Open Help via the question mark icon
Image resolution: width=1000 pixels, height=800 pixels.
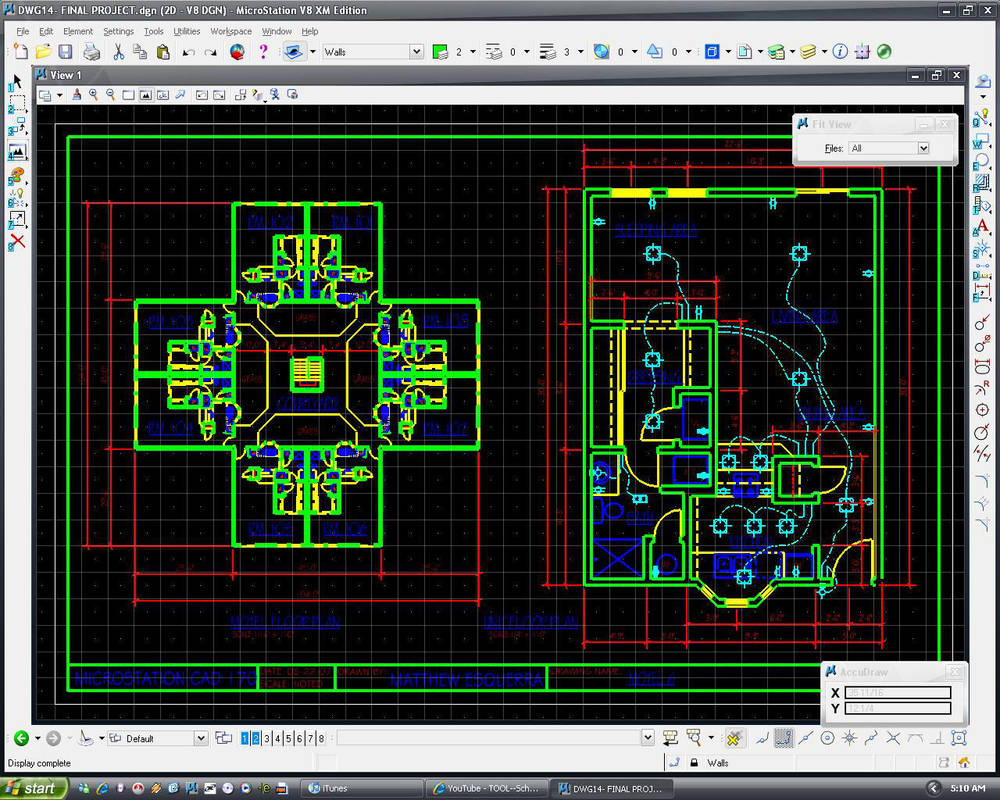coord(263,52)
